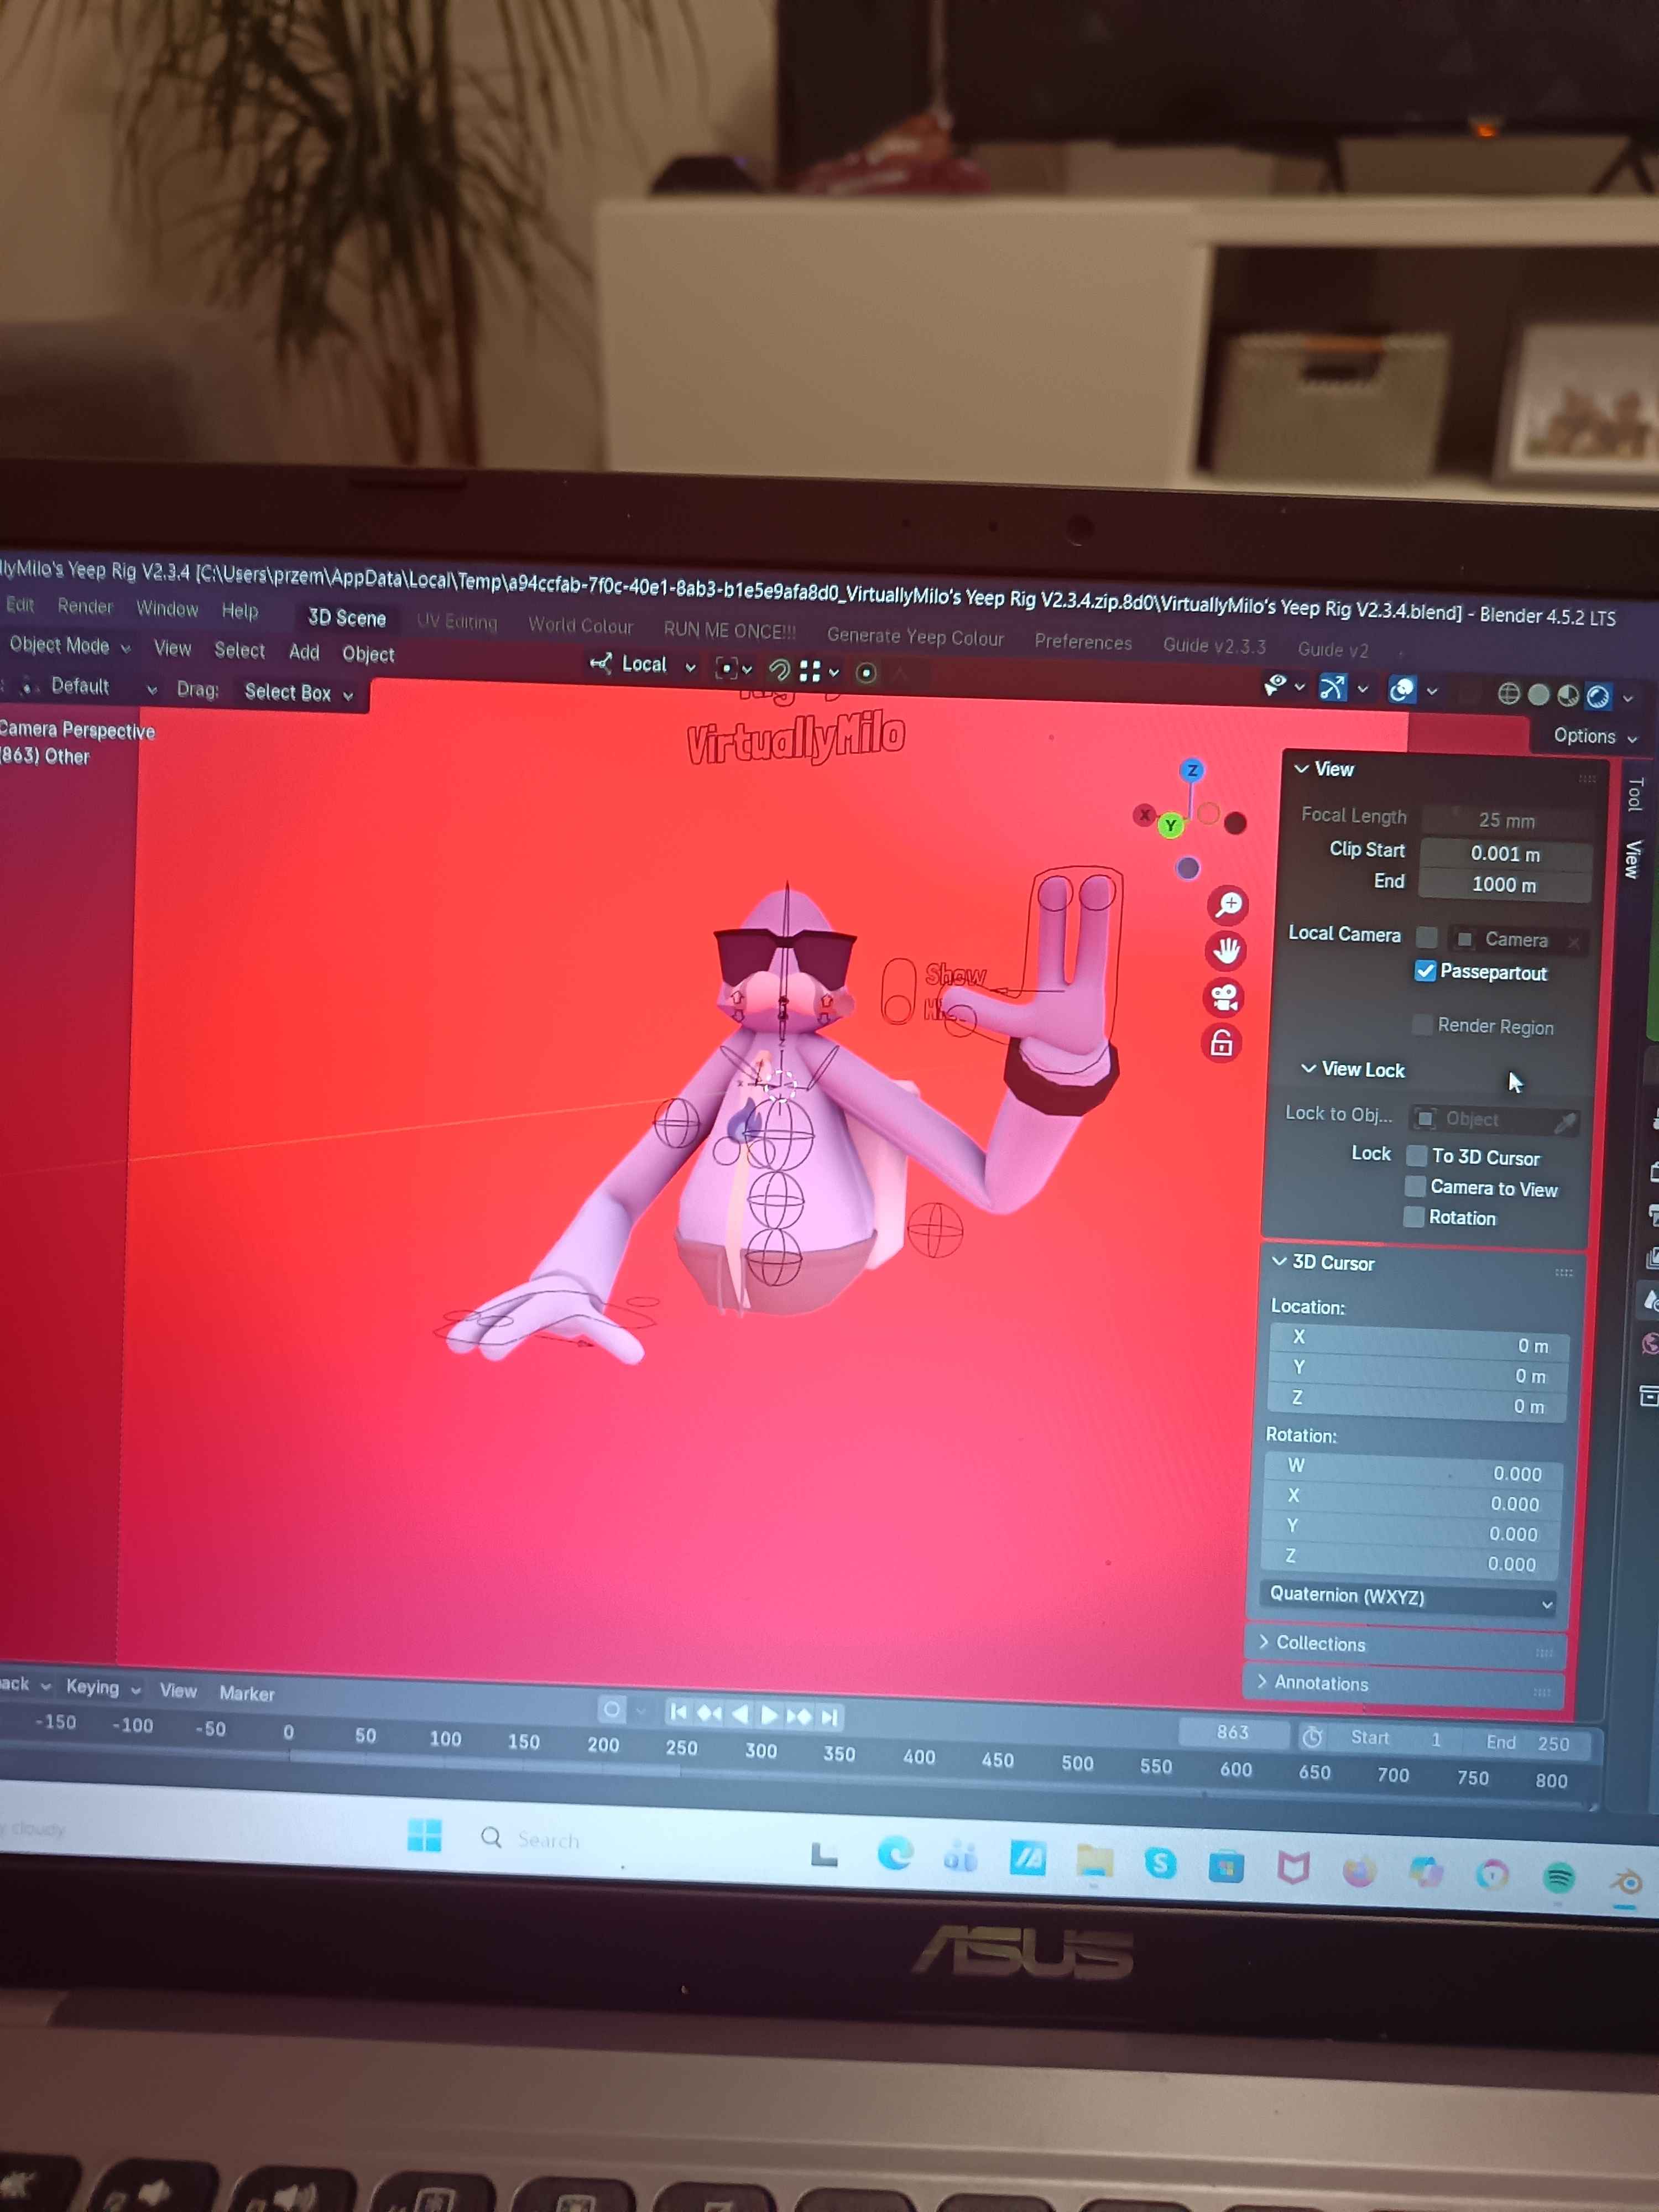Open the shading options dropdown arrow
The image size is (1659, 2212).
click(1628, 698)
